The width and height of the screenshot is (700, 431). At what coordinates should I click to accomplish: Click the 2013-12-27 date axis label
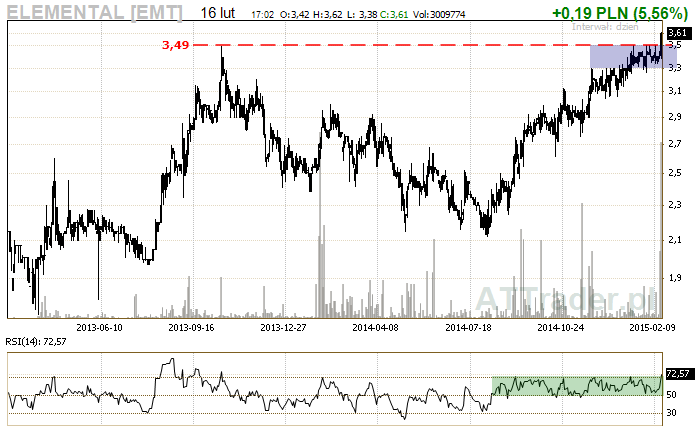click(283, 327)
